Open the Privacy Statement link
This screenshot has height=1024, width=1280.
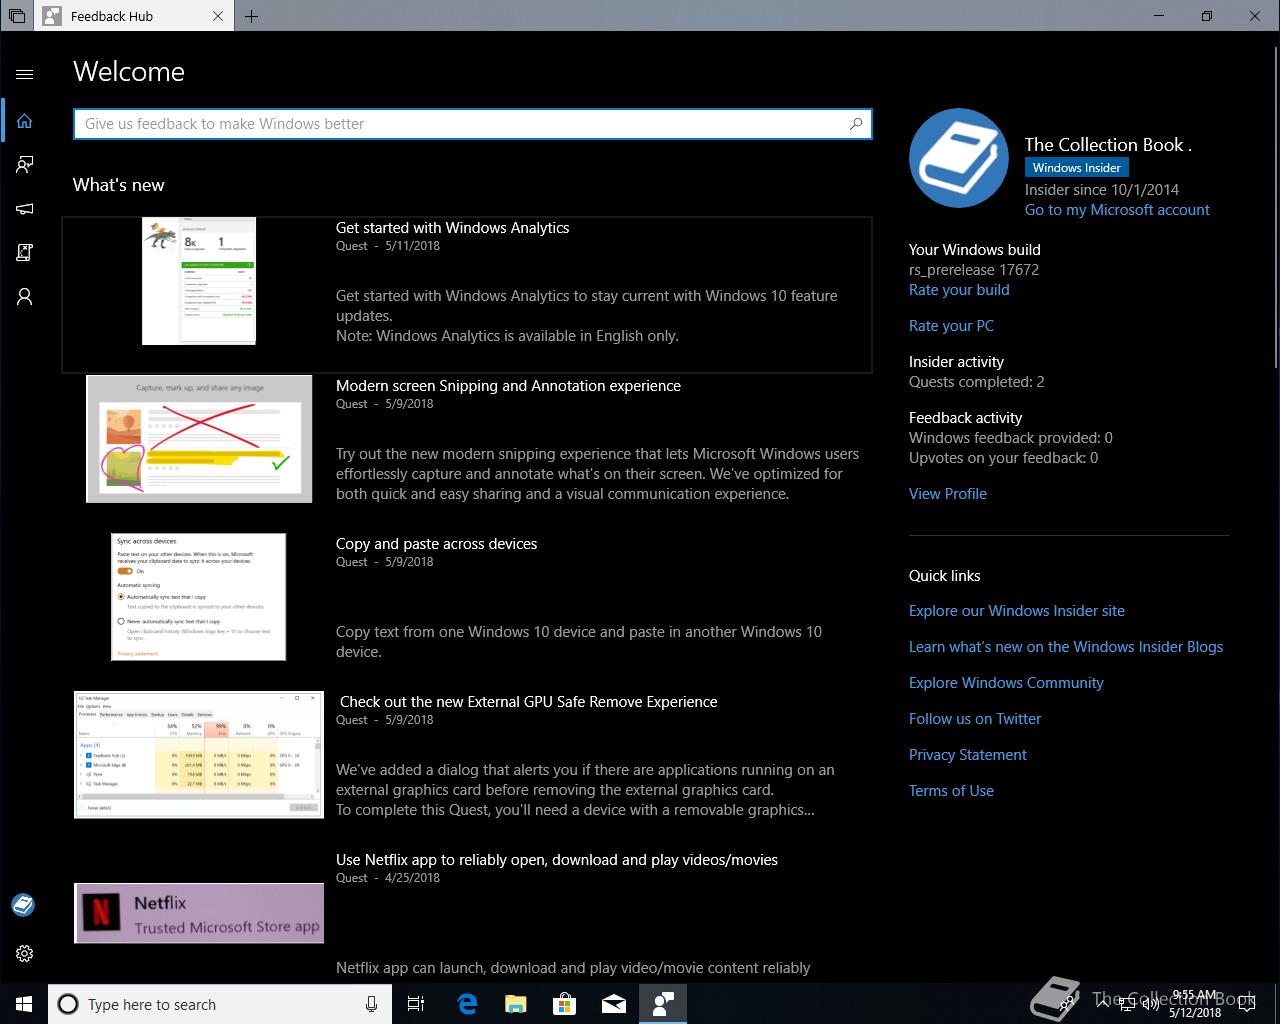click(x=968, y=755)
